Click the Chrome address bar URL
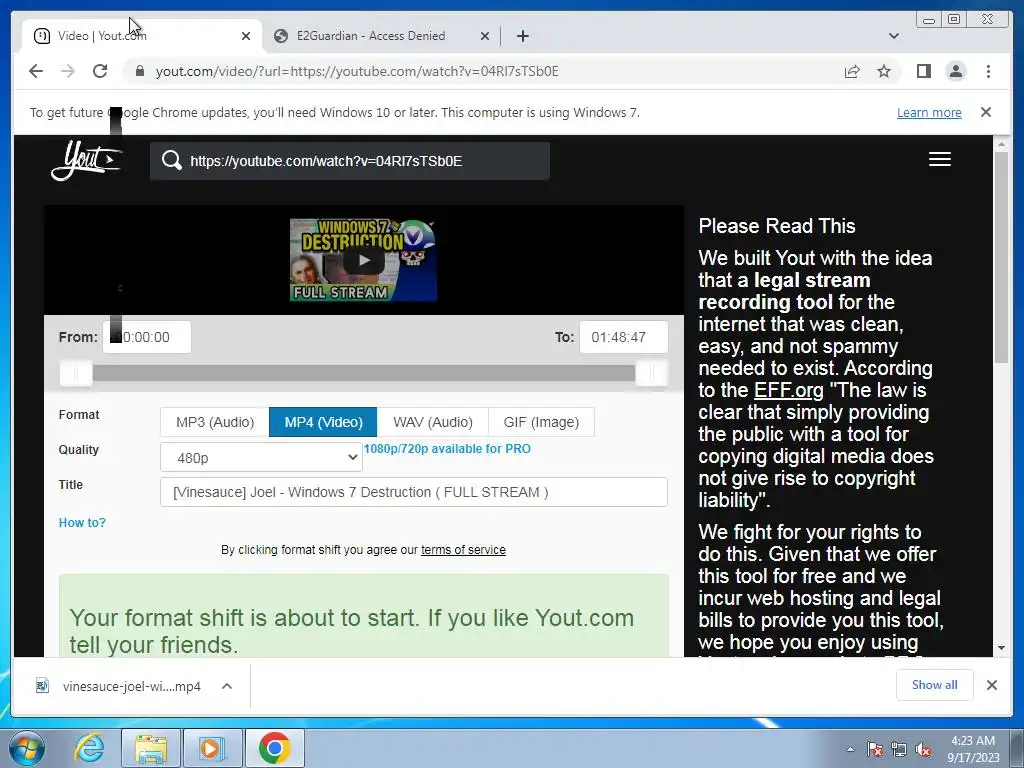The width and height of the screenshot is (1024, 768). (x=357, y=71)
